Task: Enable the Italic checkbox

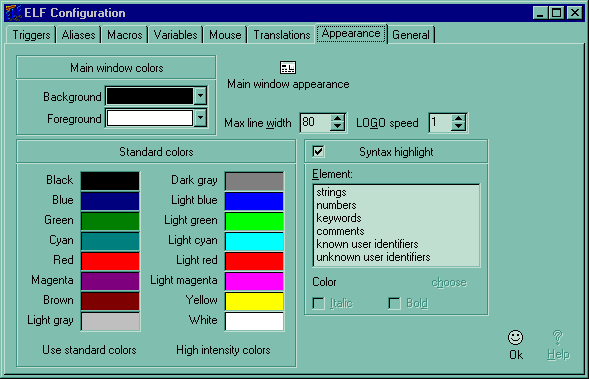Action: coord(318,303)
